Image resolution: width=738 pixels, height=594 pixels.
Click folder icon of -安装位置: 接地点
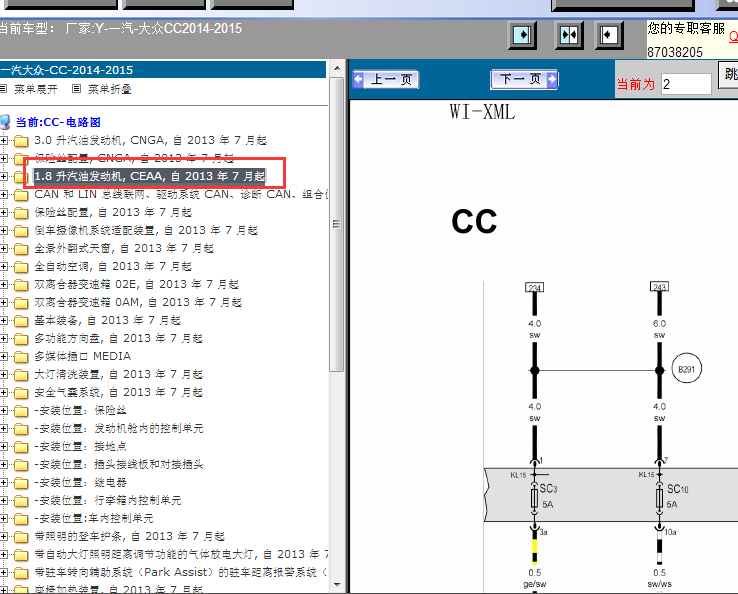click(x=21, y=447)
